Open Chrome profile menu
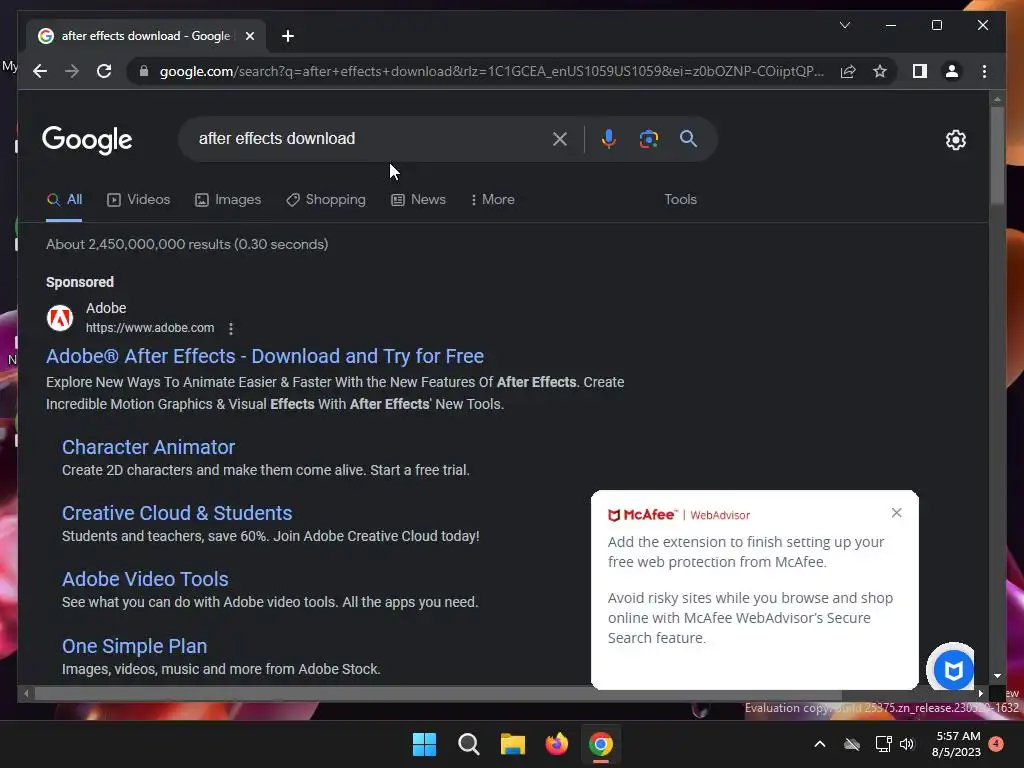 coord(952,71)
